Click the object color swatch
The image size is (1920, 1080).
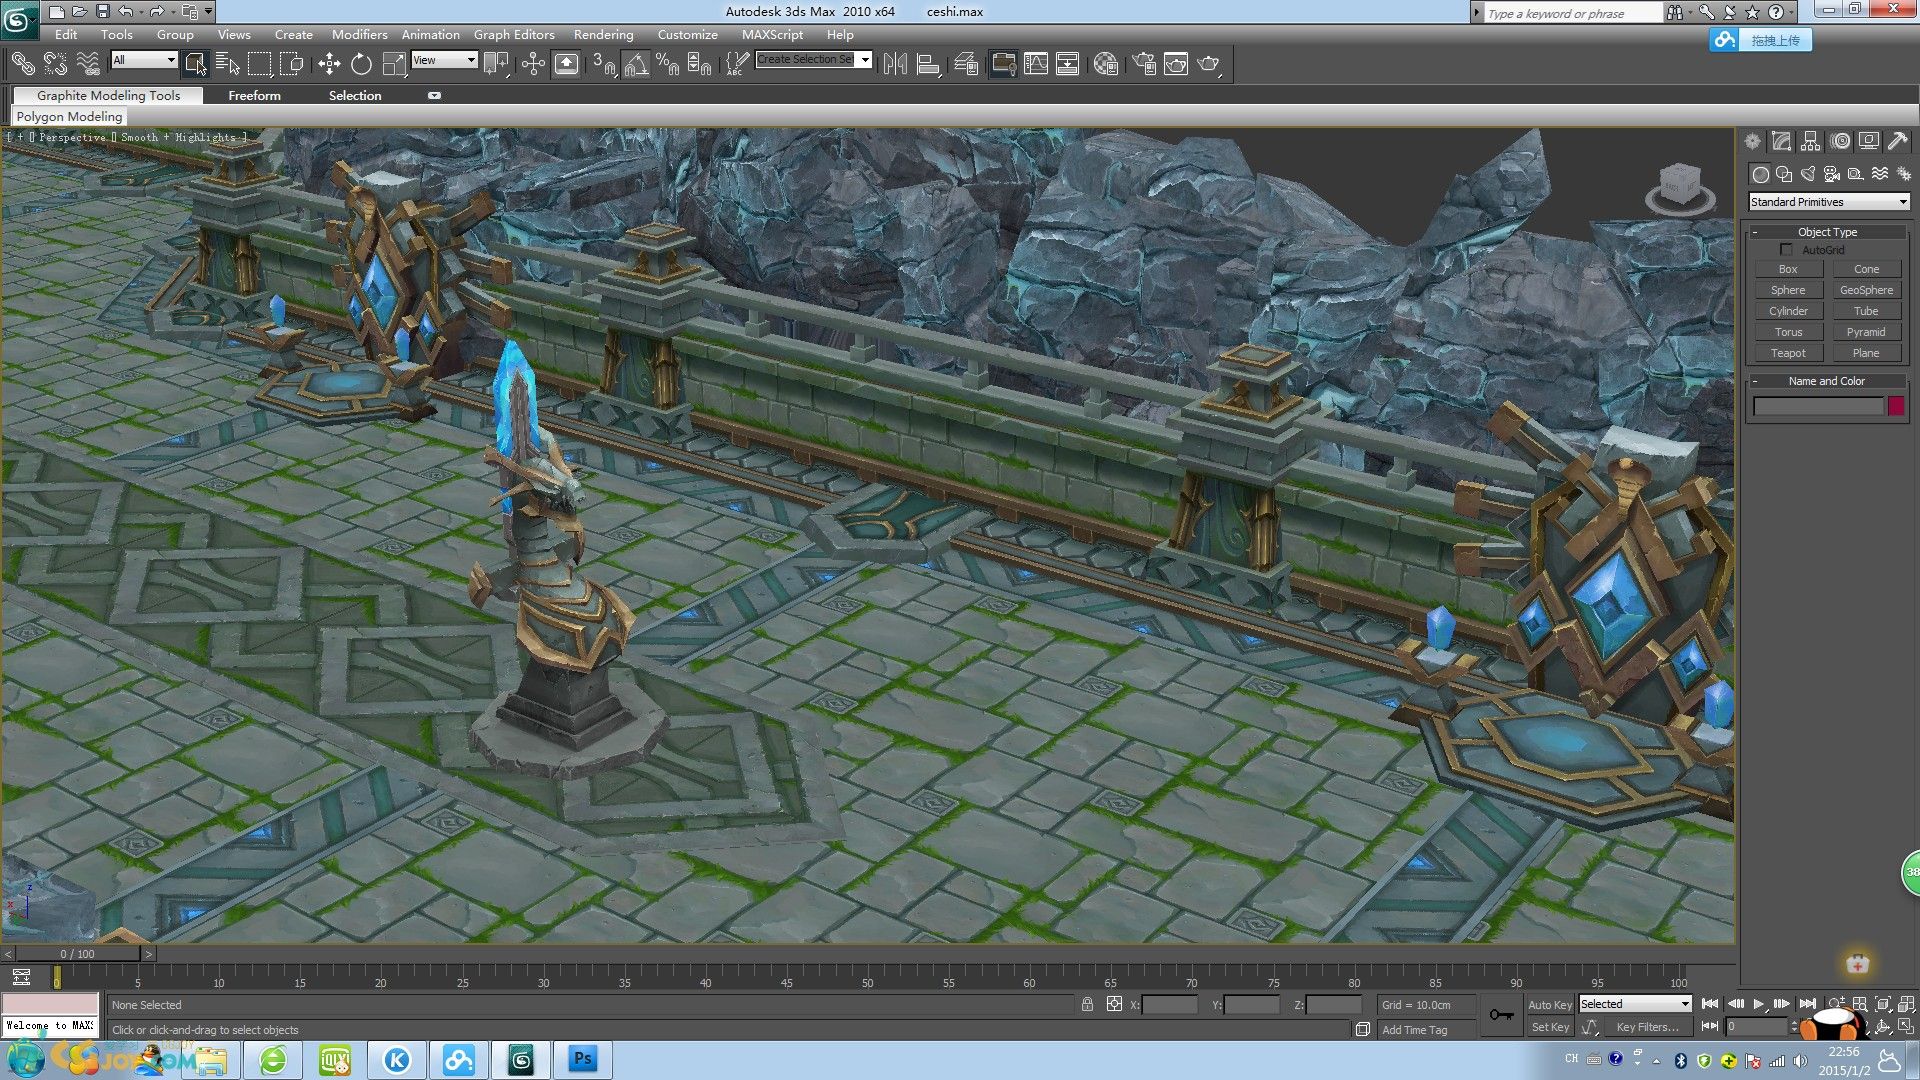coord(1896,406)
